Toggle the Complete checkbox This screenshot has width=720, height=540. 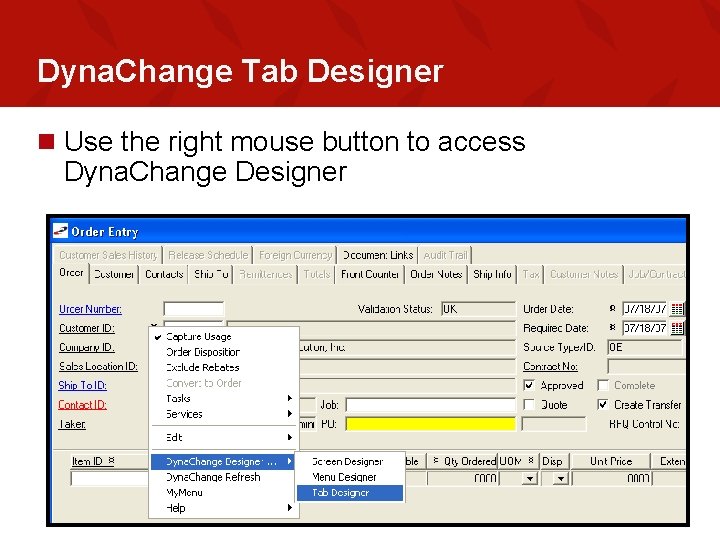[603, 385]
